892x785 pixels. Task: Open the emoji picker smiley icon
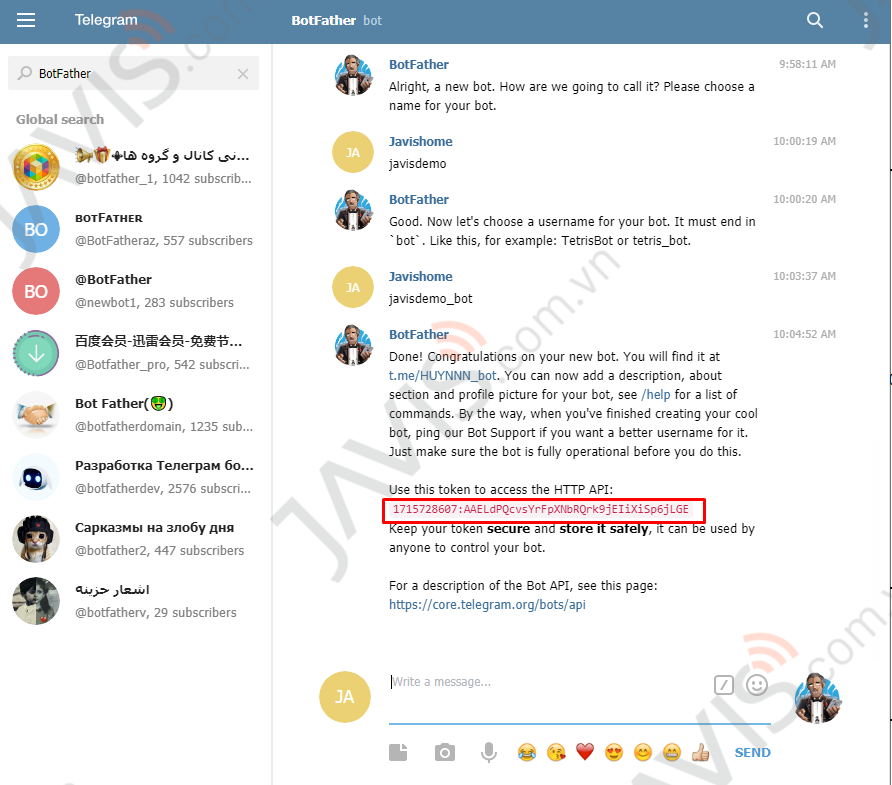pyautogui.click(x=757, y=685)
